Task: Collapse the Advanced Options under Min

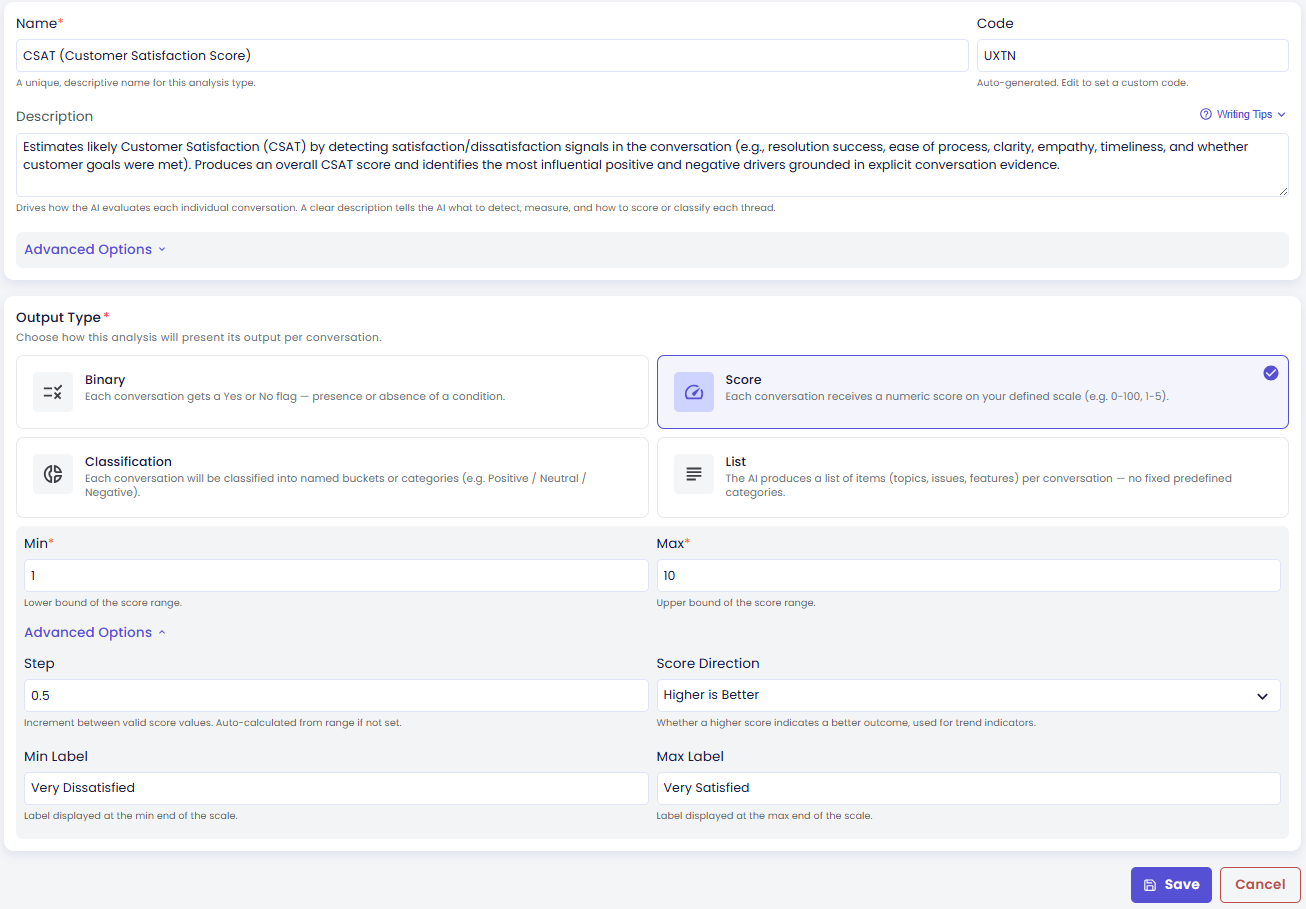Action: click(x=95, y=633)
